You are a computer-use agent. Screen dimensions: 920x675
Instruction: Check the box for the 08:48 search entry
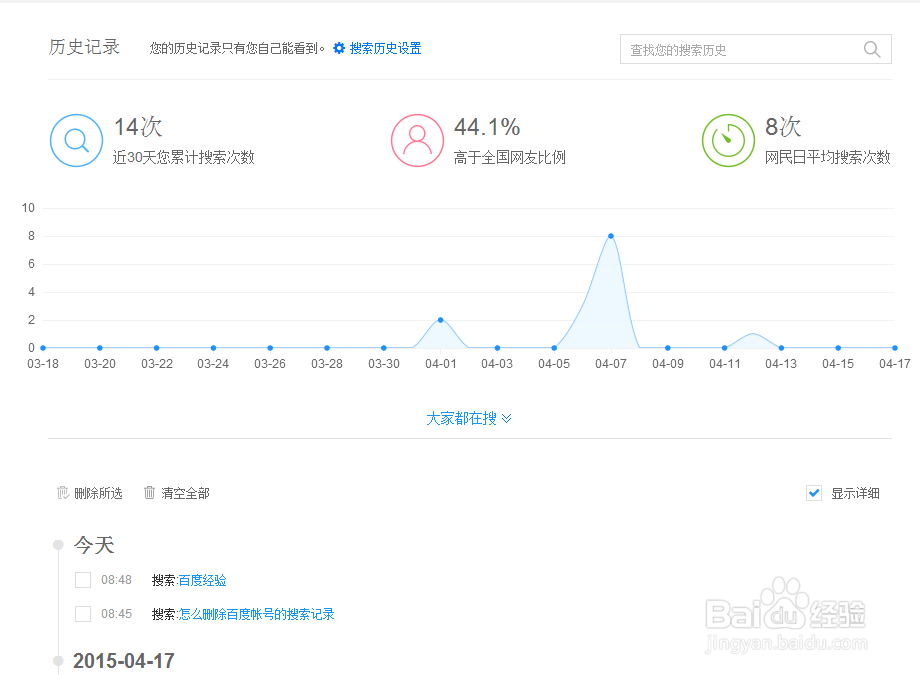83,580
